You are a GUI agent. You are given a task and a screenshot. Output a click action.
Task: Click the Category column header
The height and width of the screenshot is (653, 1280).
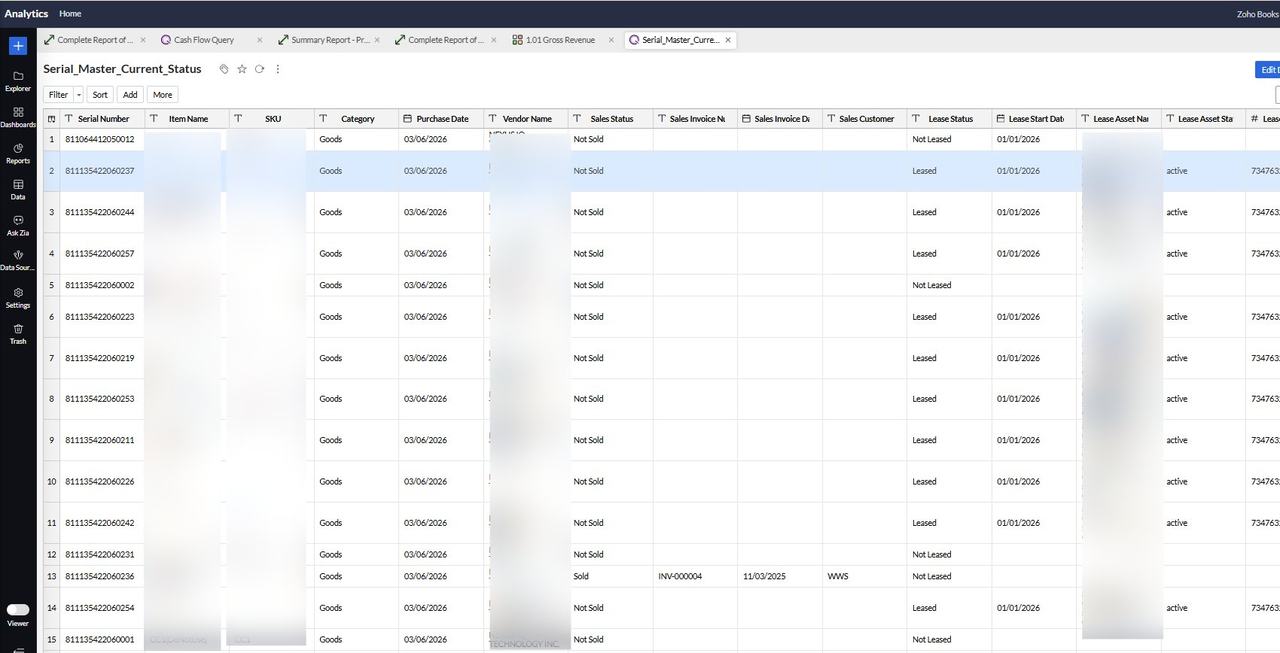click(x=357, y=118)
